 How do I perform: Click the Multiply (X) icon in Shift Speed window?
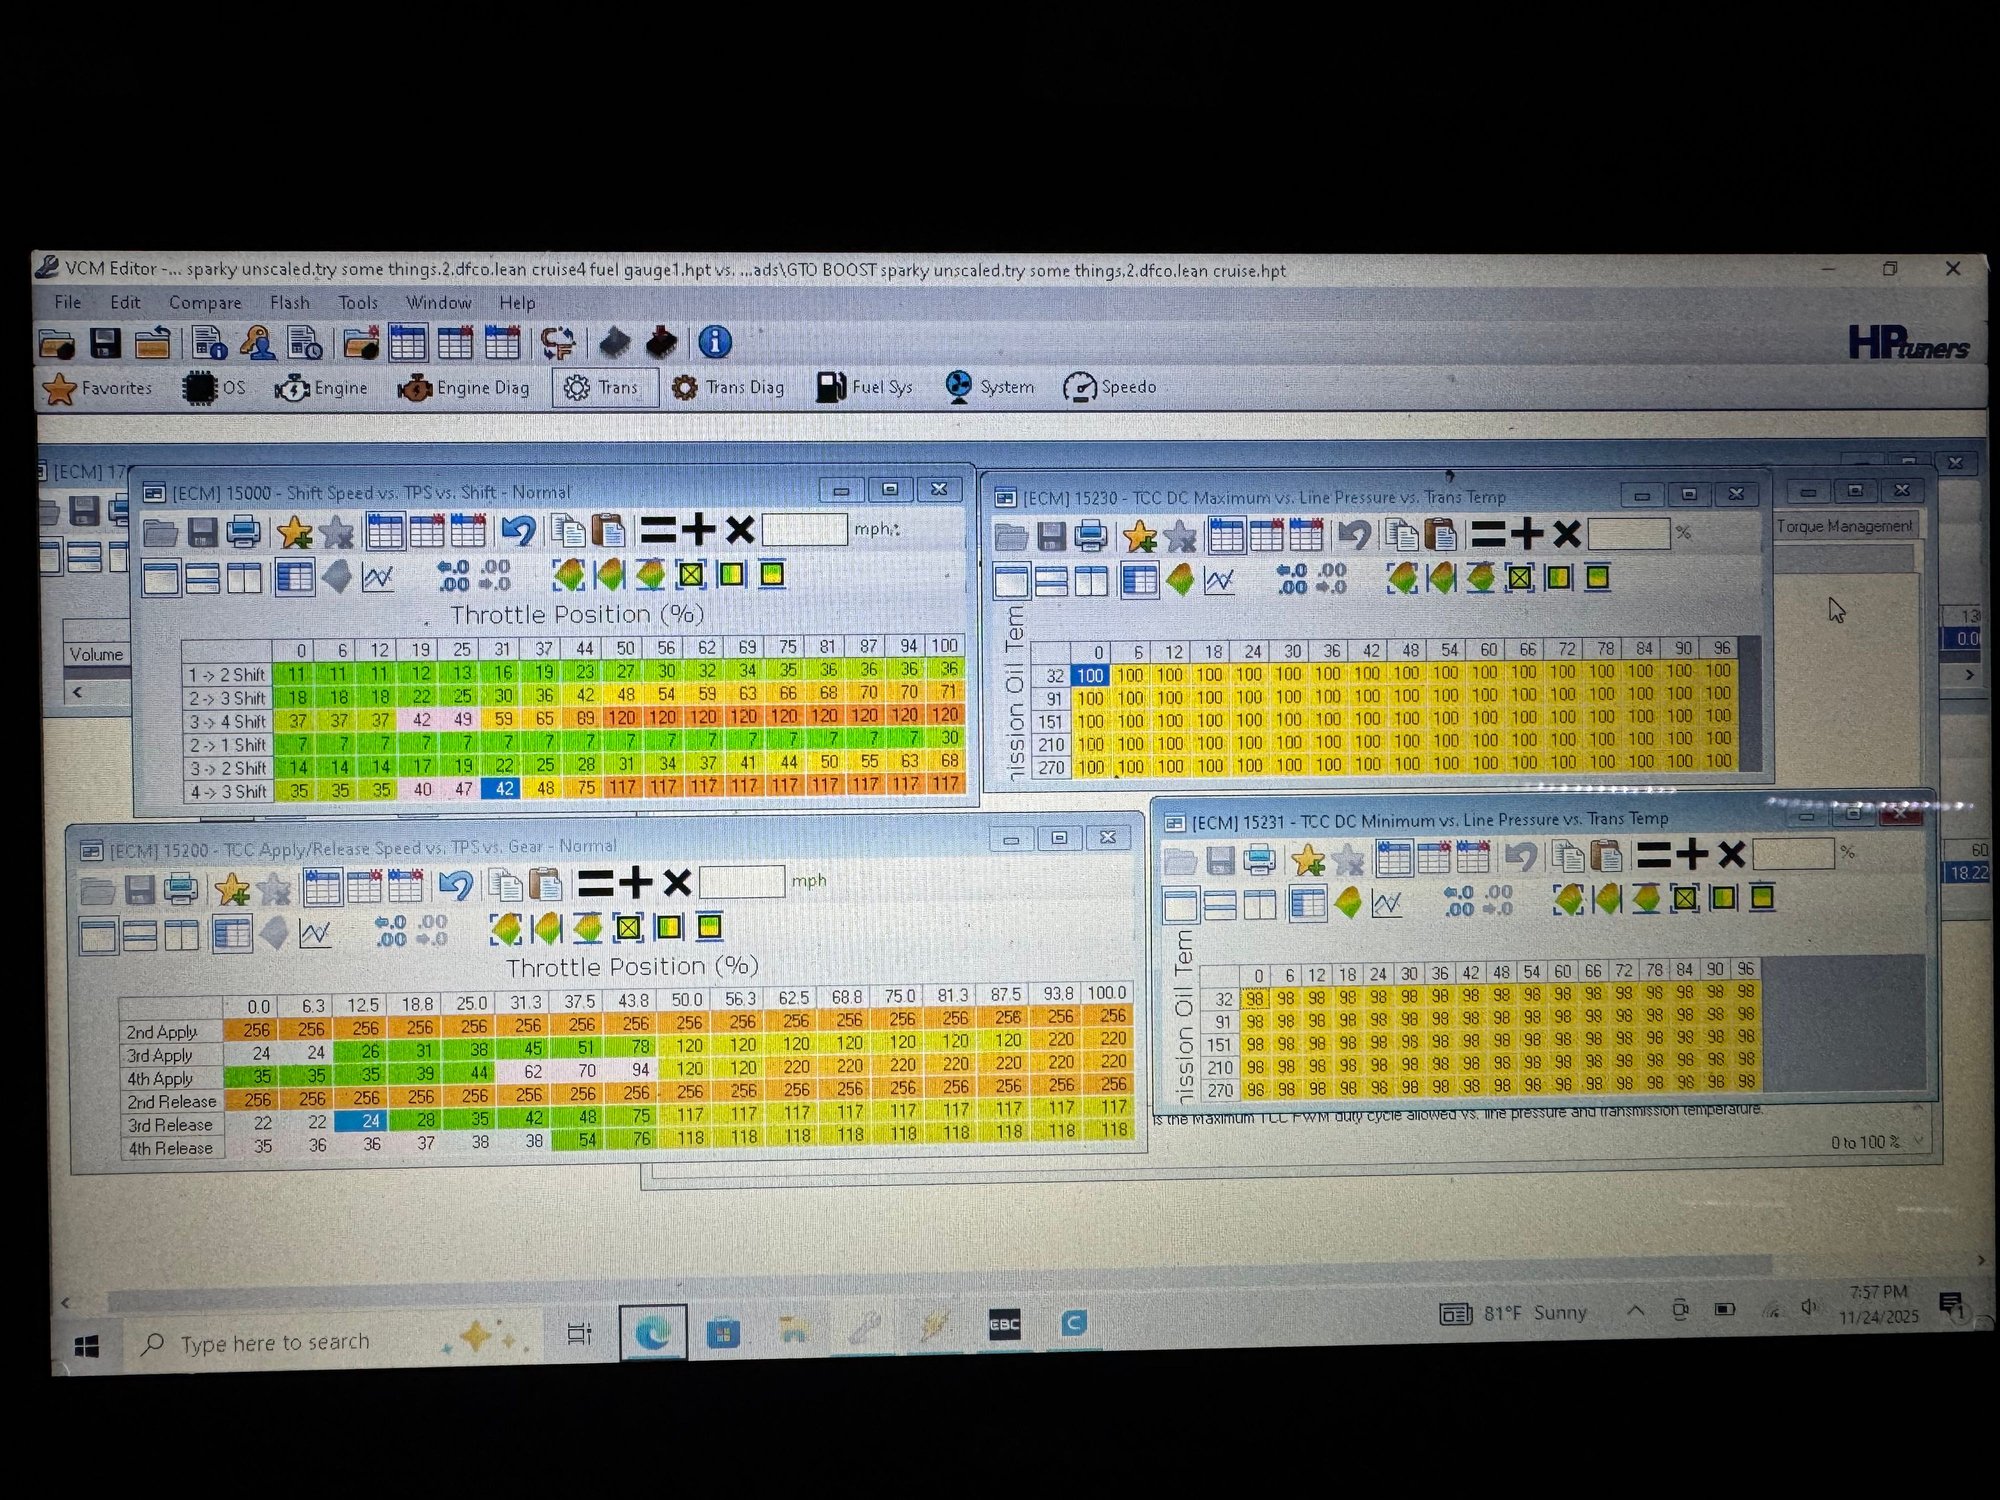coord(740,530)
